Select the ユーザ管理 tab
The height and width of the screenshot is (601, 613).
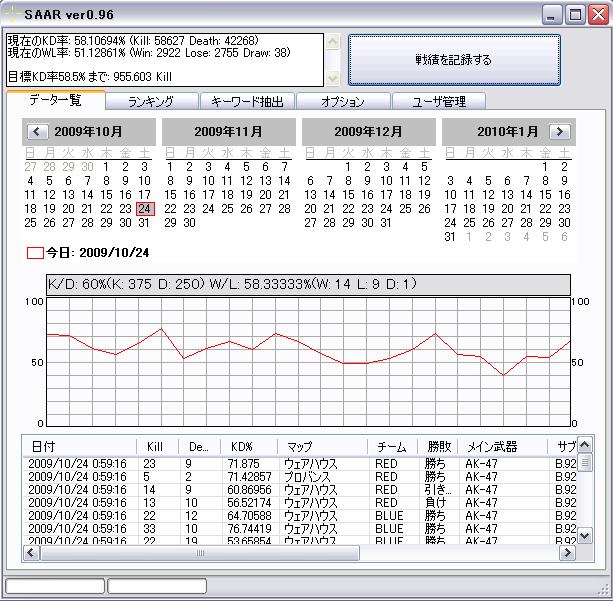click(x=439, y=102)
